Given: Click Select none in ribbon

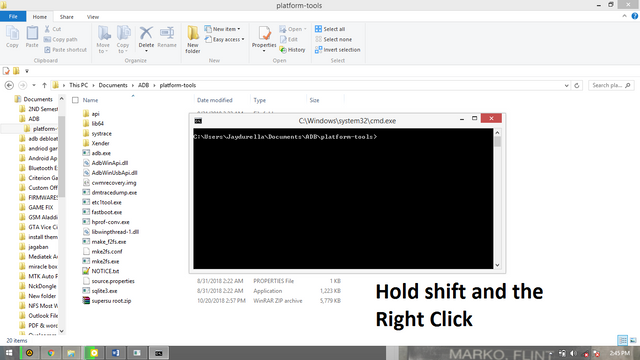Looking at the screenshot, I should pyautogui.click(x=333, y=39).
